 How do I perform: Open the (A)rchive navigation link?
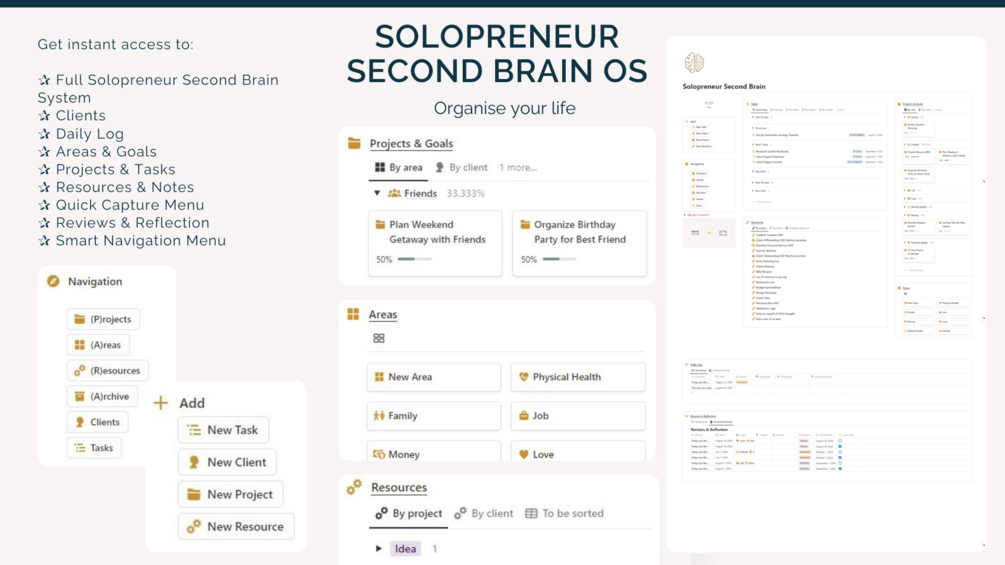point(102,396)
